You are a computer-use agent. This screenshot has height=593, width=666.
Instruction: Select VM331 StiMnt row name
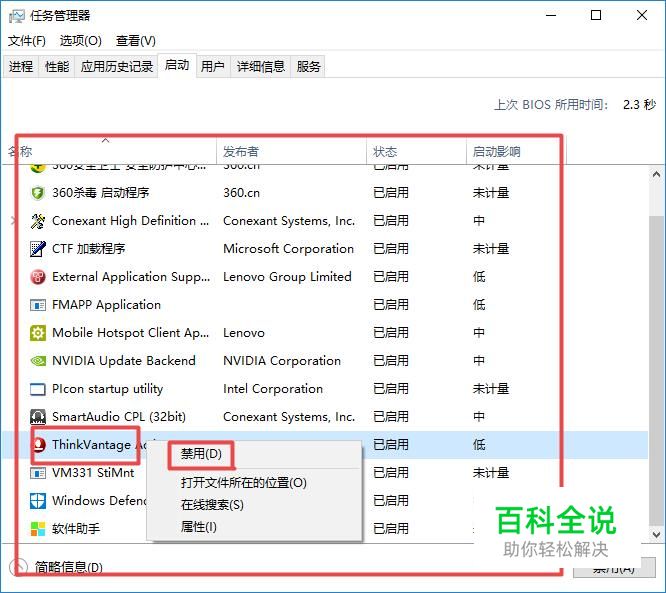click(x=93, y=473)
